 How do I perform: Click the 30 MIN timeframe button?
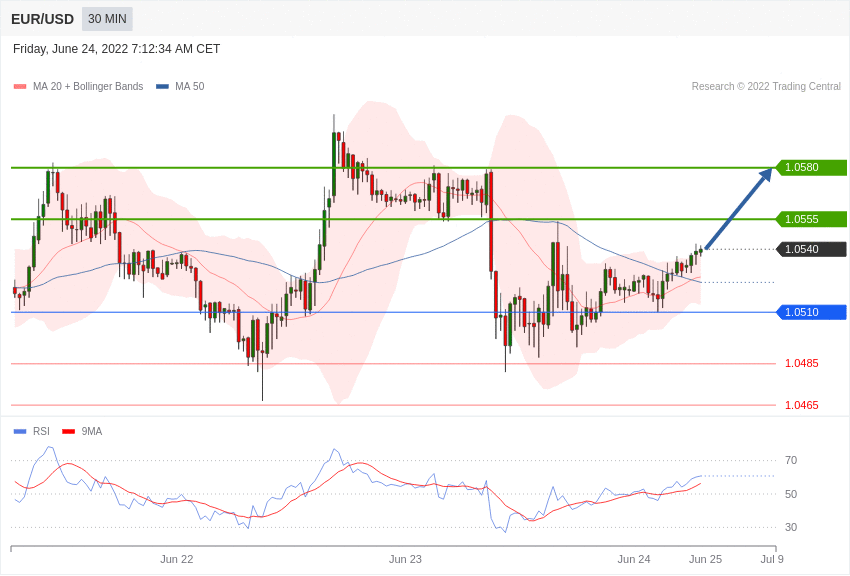pos(107,19)
